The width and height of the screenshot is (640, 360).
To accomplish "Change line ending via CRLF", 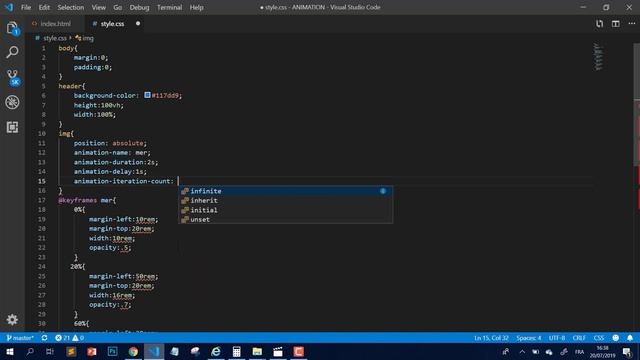I will (579, 338).
